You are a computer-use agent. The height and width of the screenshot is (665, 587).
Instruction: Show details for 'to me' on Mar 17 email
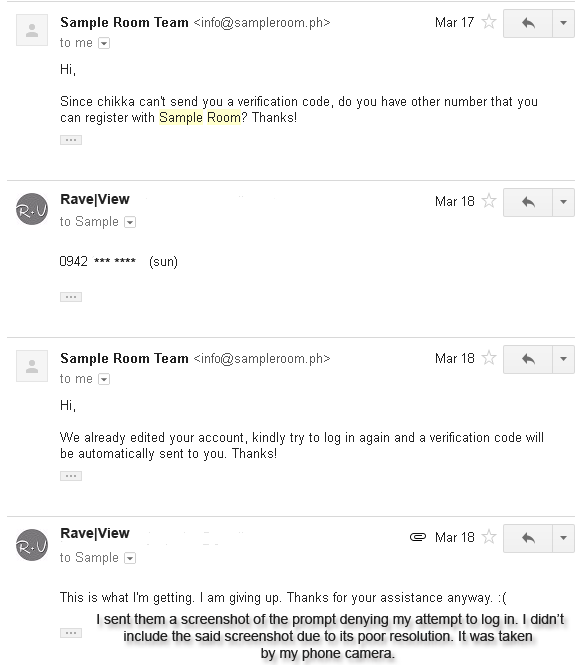(104, 43)
